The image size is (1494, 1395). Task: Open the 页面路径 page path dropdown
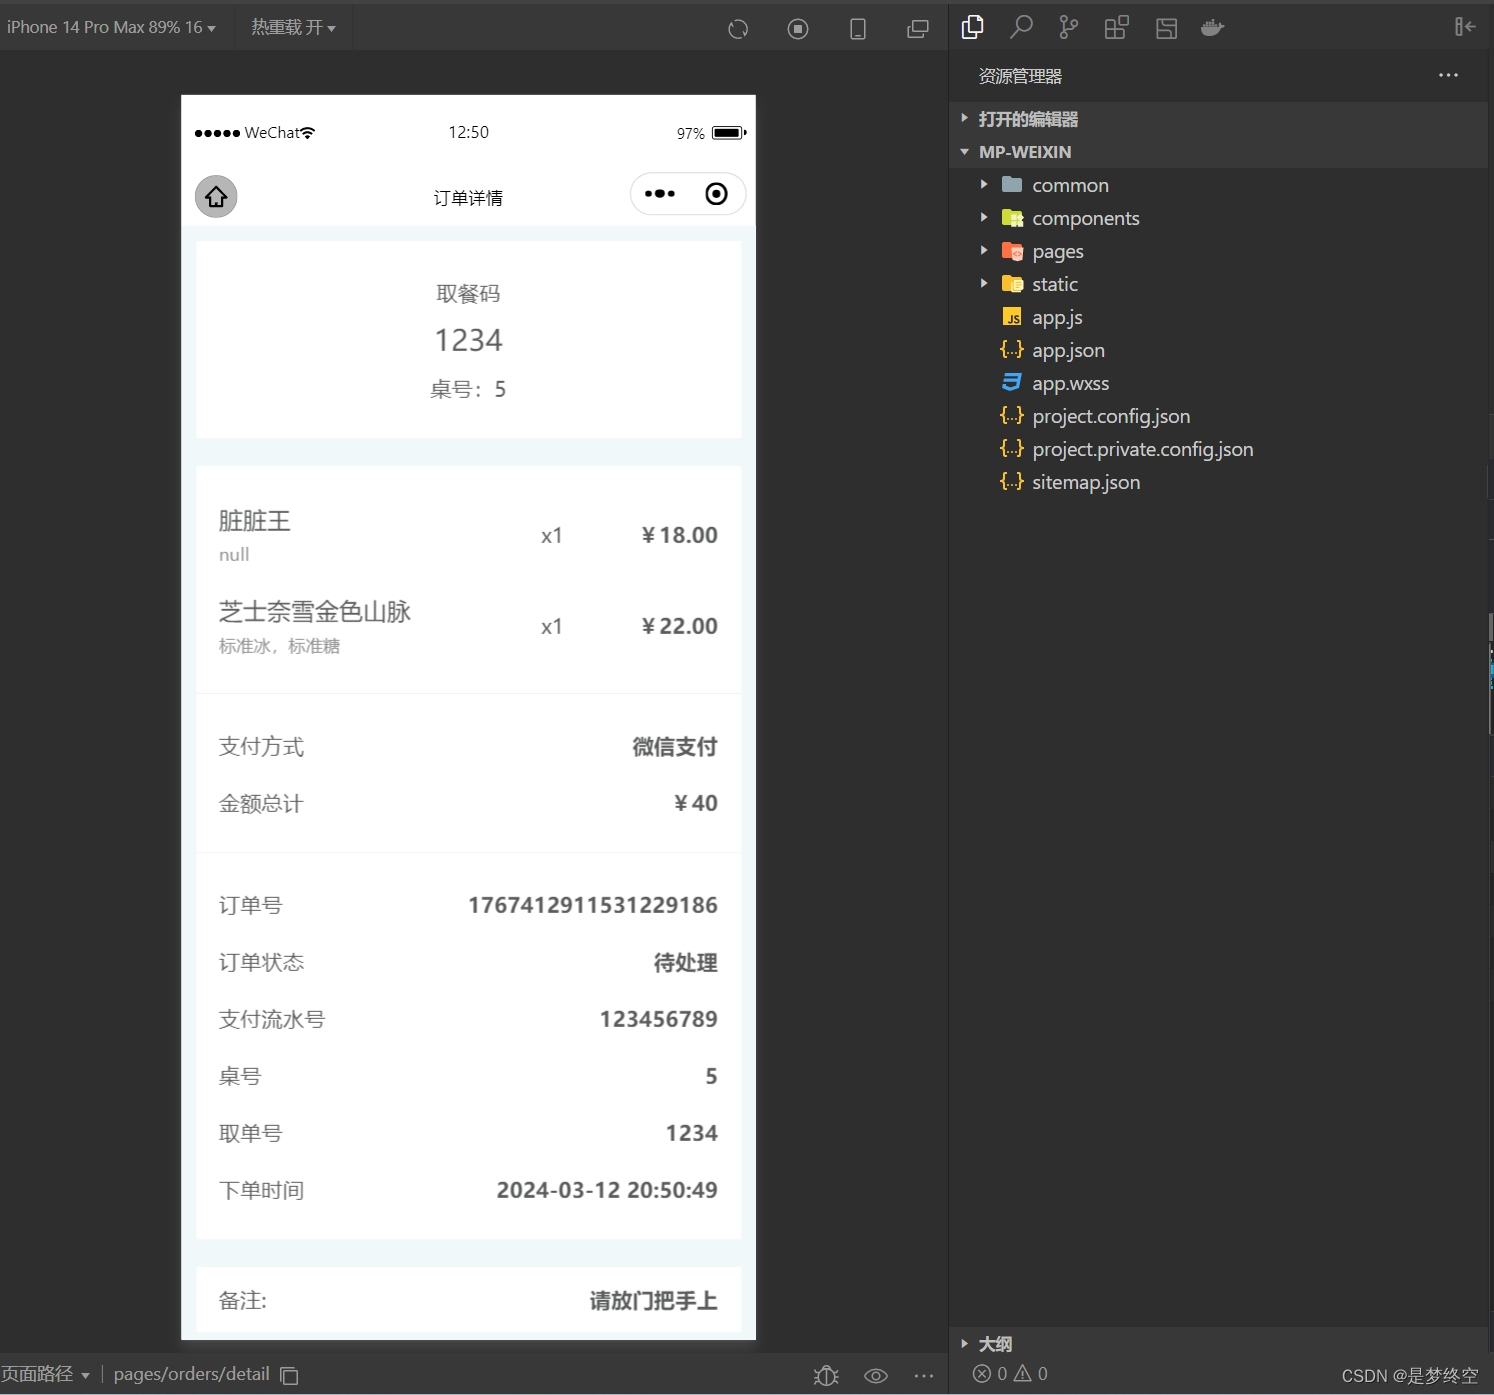pyautogui.click(x=45, y=1374)
